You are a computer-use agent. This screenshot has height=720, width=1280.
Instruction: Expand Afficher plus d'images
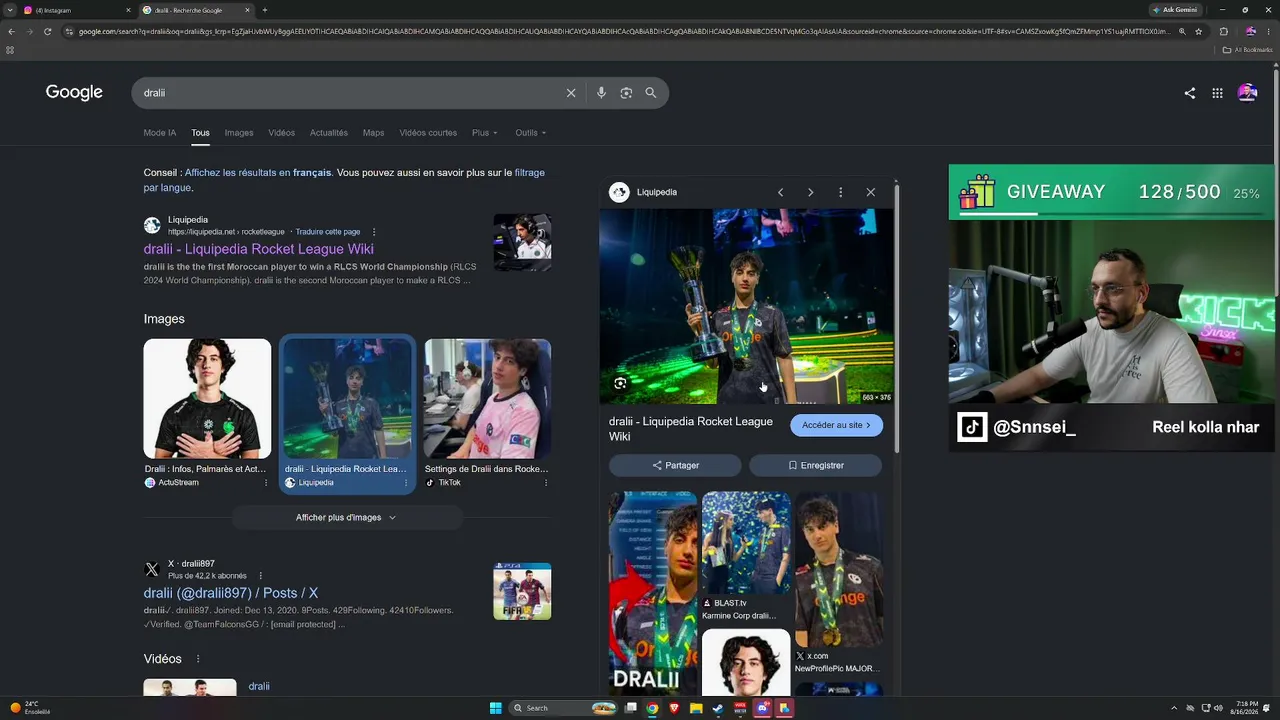[346, 518]
